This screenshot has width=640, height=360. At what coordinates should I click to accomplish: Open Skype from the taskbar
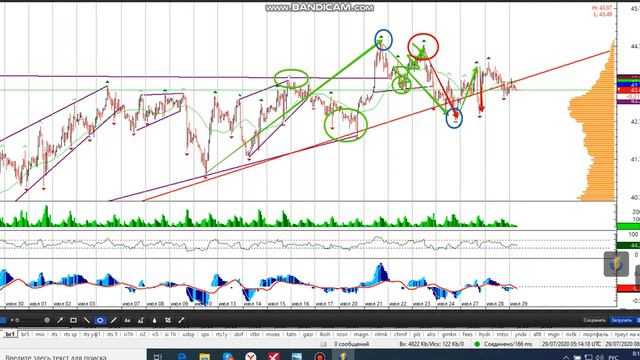[x=228, y=357]
